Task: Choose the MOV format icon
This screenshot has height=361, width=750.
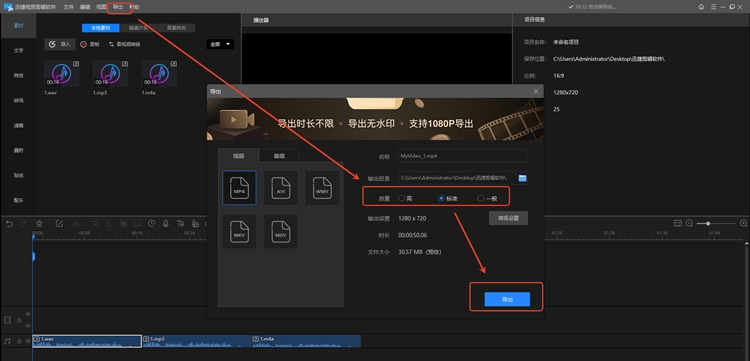Action: point(281,231)
